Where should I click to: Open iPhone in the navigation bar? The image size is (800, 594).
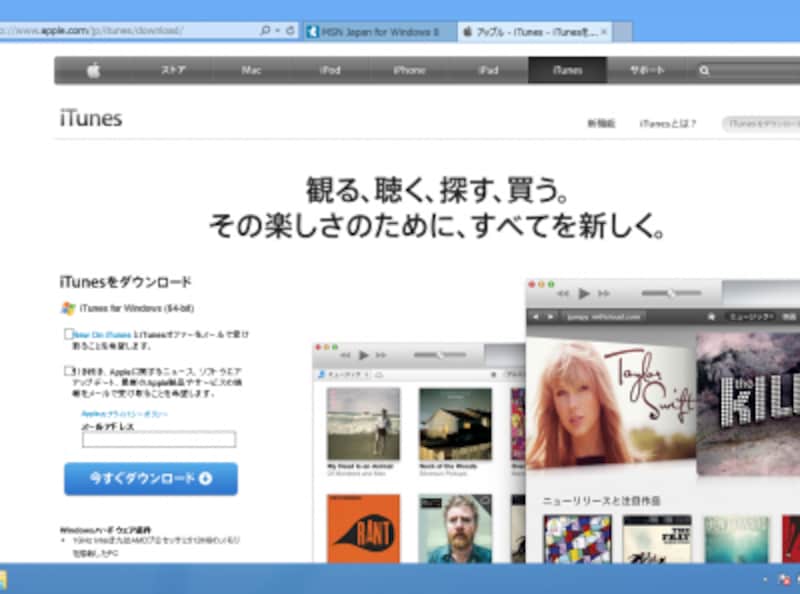pos(409,70)
